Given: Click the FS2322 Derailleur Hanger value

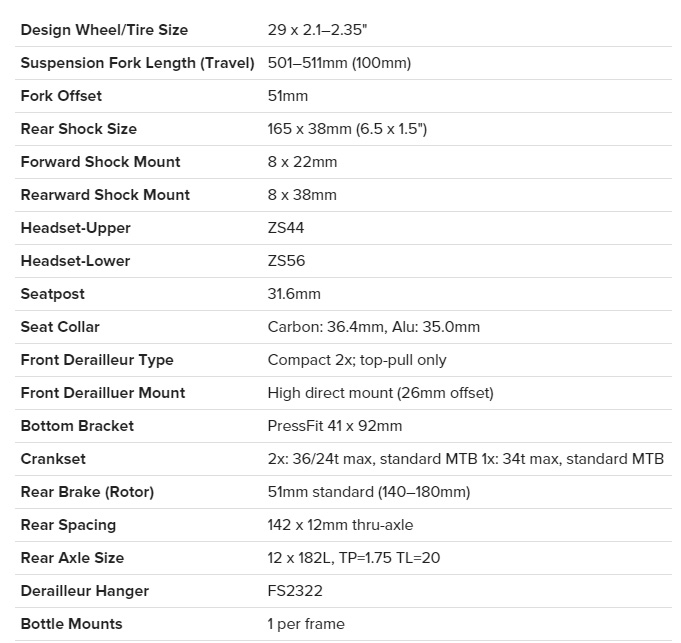Looking at the screenshot, I should (295, 591).
